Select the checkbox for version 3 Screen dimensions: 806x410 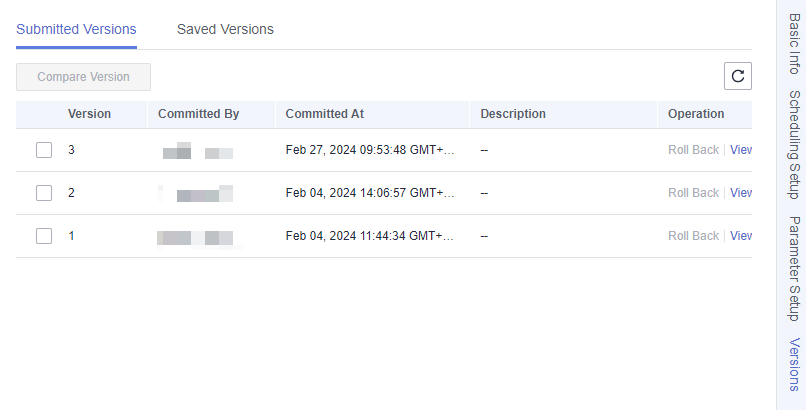point(44,150)
